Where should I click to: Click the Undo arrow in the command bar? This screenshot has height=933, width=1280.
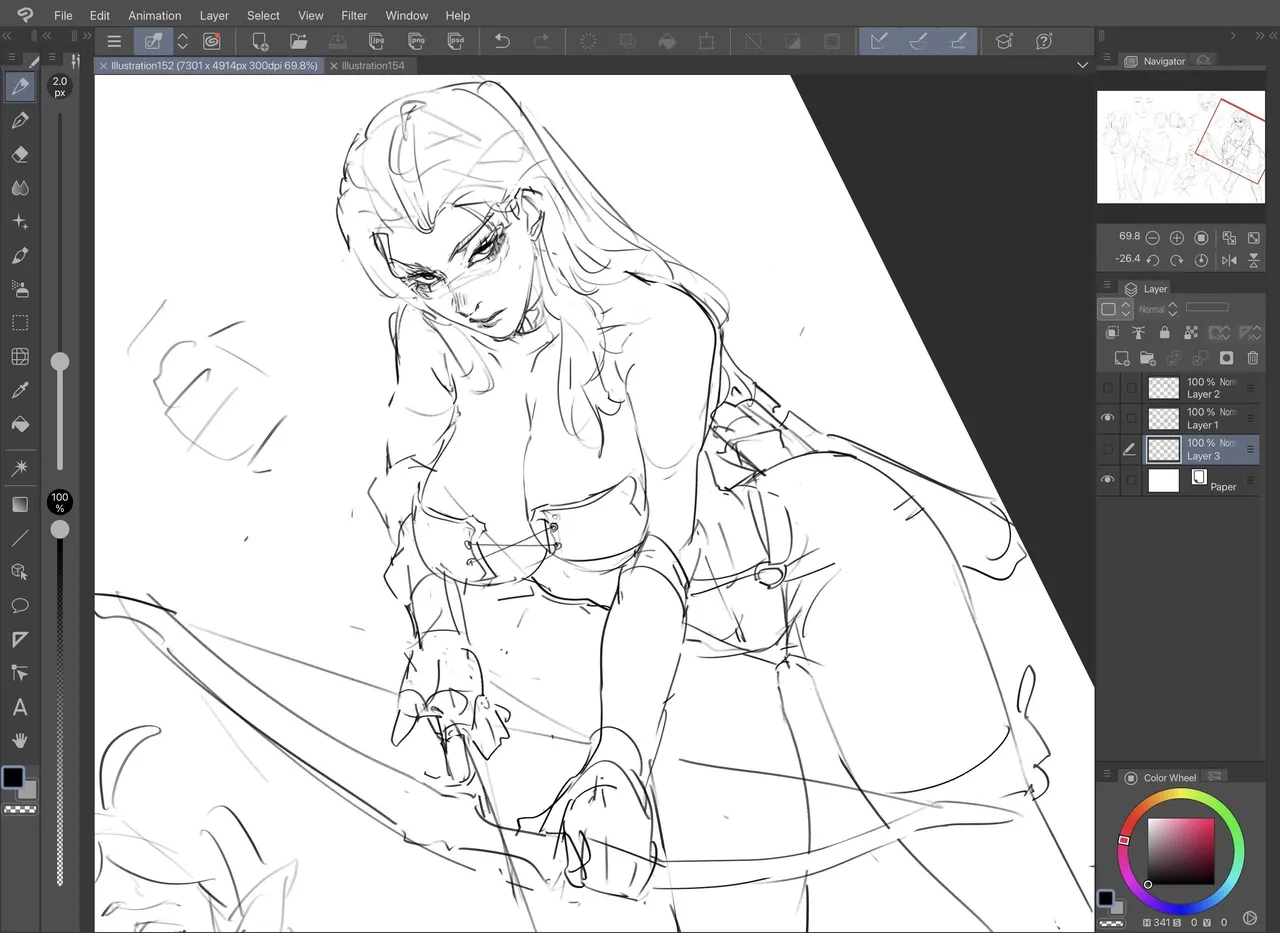(502, 41)
